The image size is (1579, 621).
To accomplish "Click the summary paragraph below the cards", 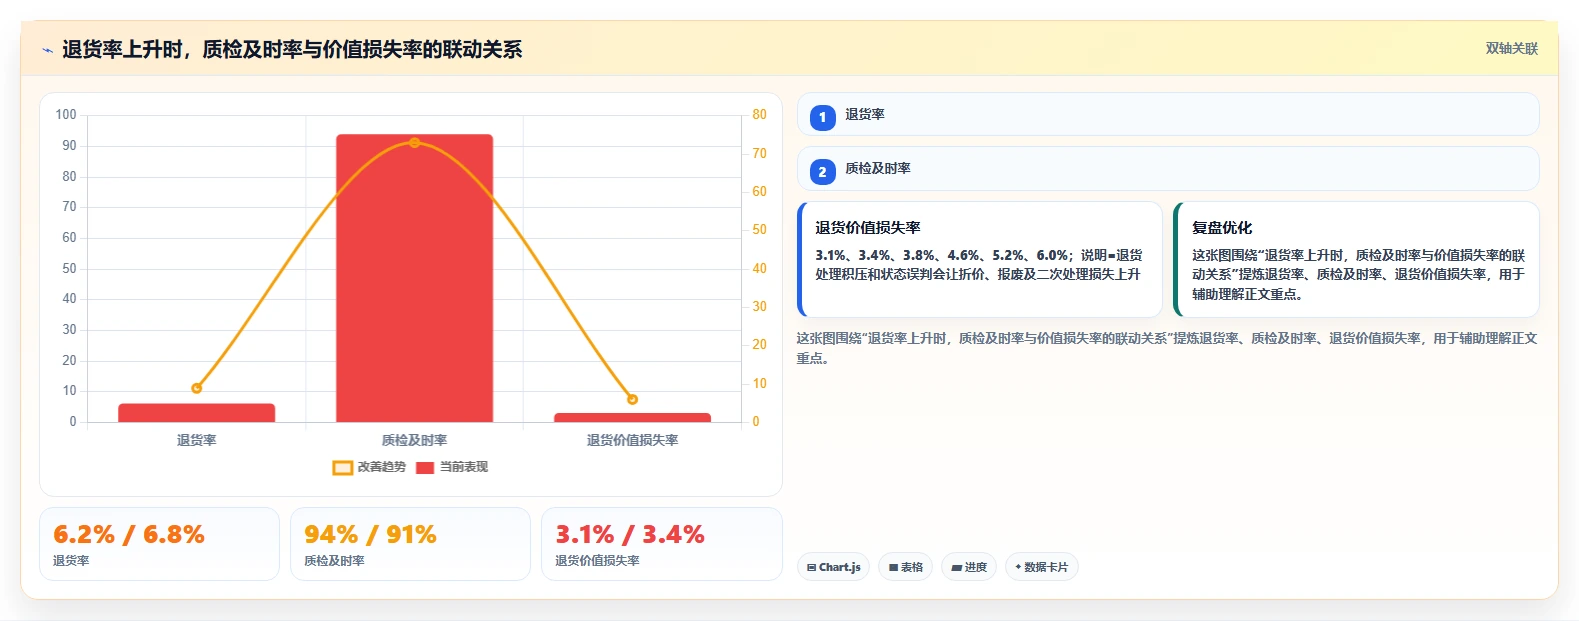I will [1167, 348].
